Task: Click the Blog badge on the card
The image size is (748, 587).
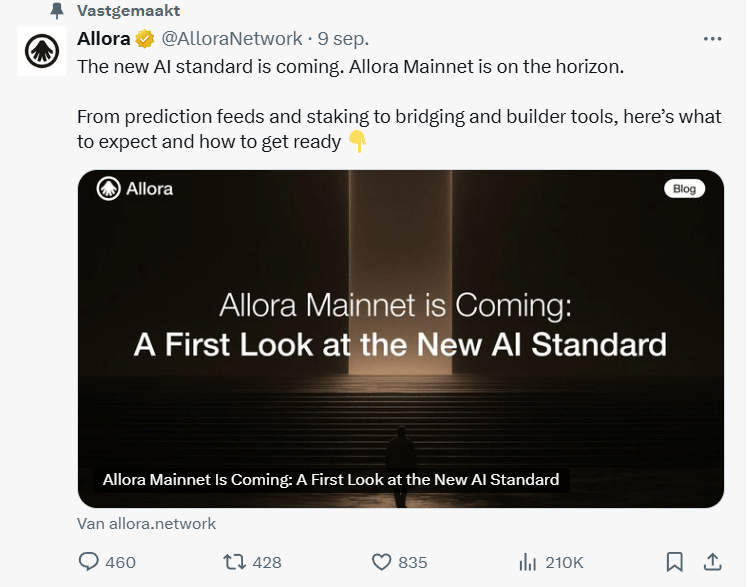Action: tap(684, 189)
